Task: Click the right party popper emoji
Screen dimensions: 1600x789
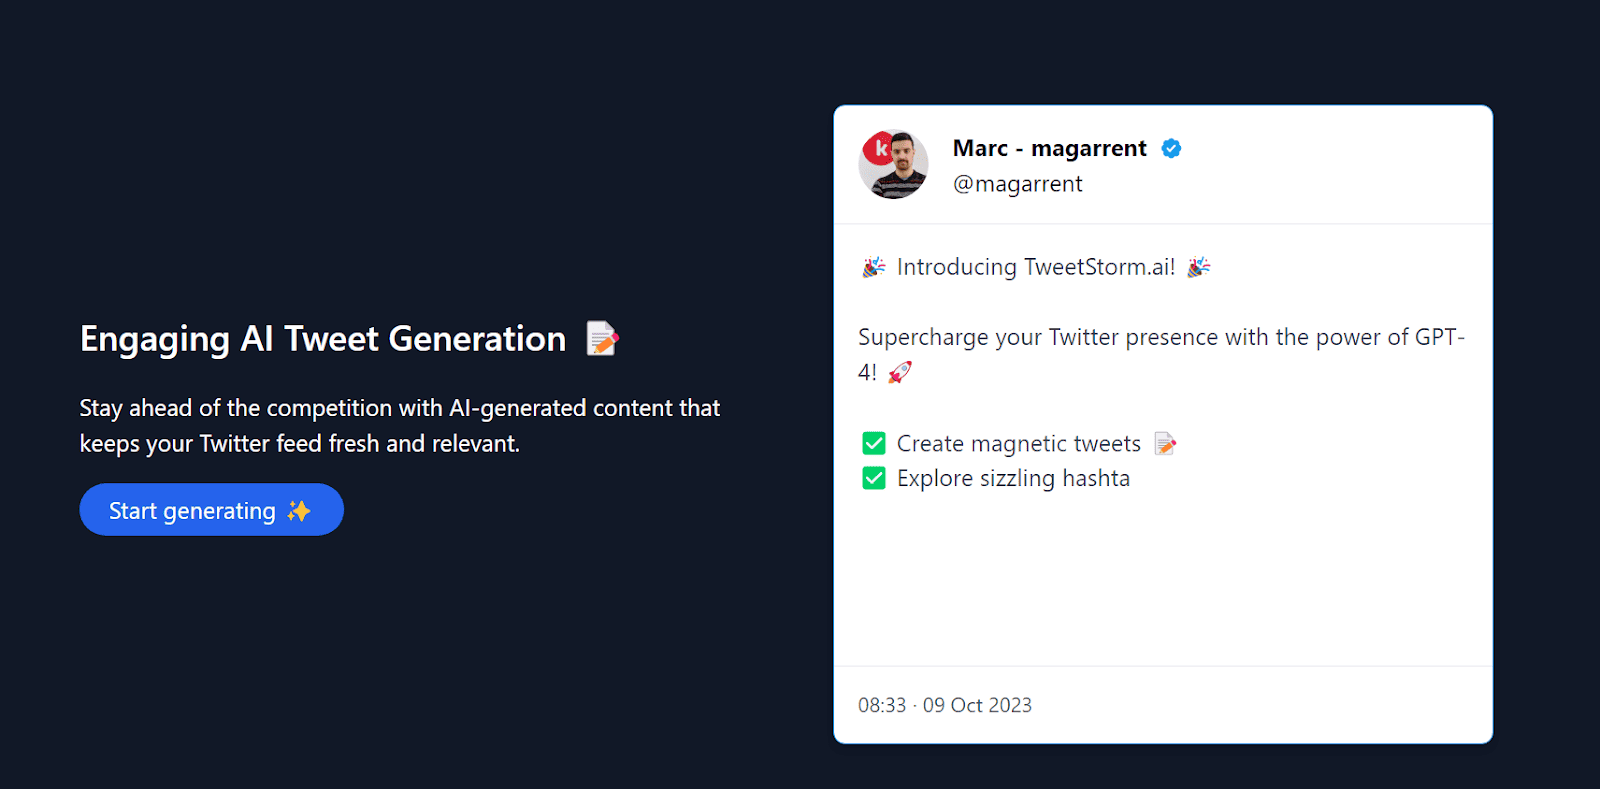Action: pos(1199,267)
